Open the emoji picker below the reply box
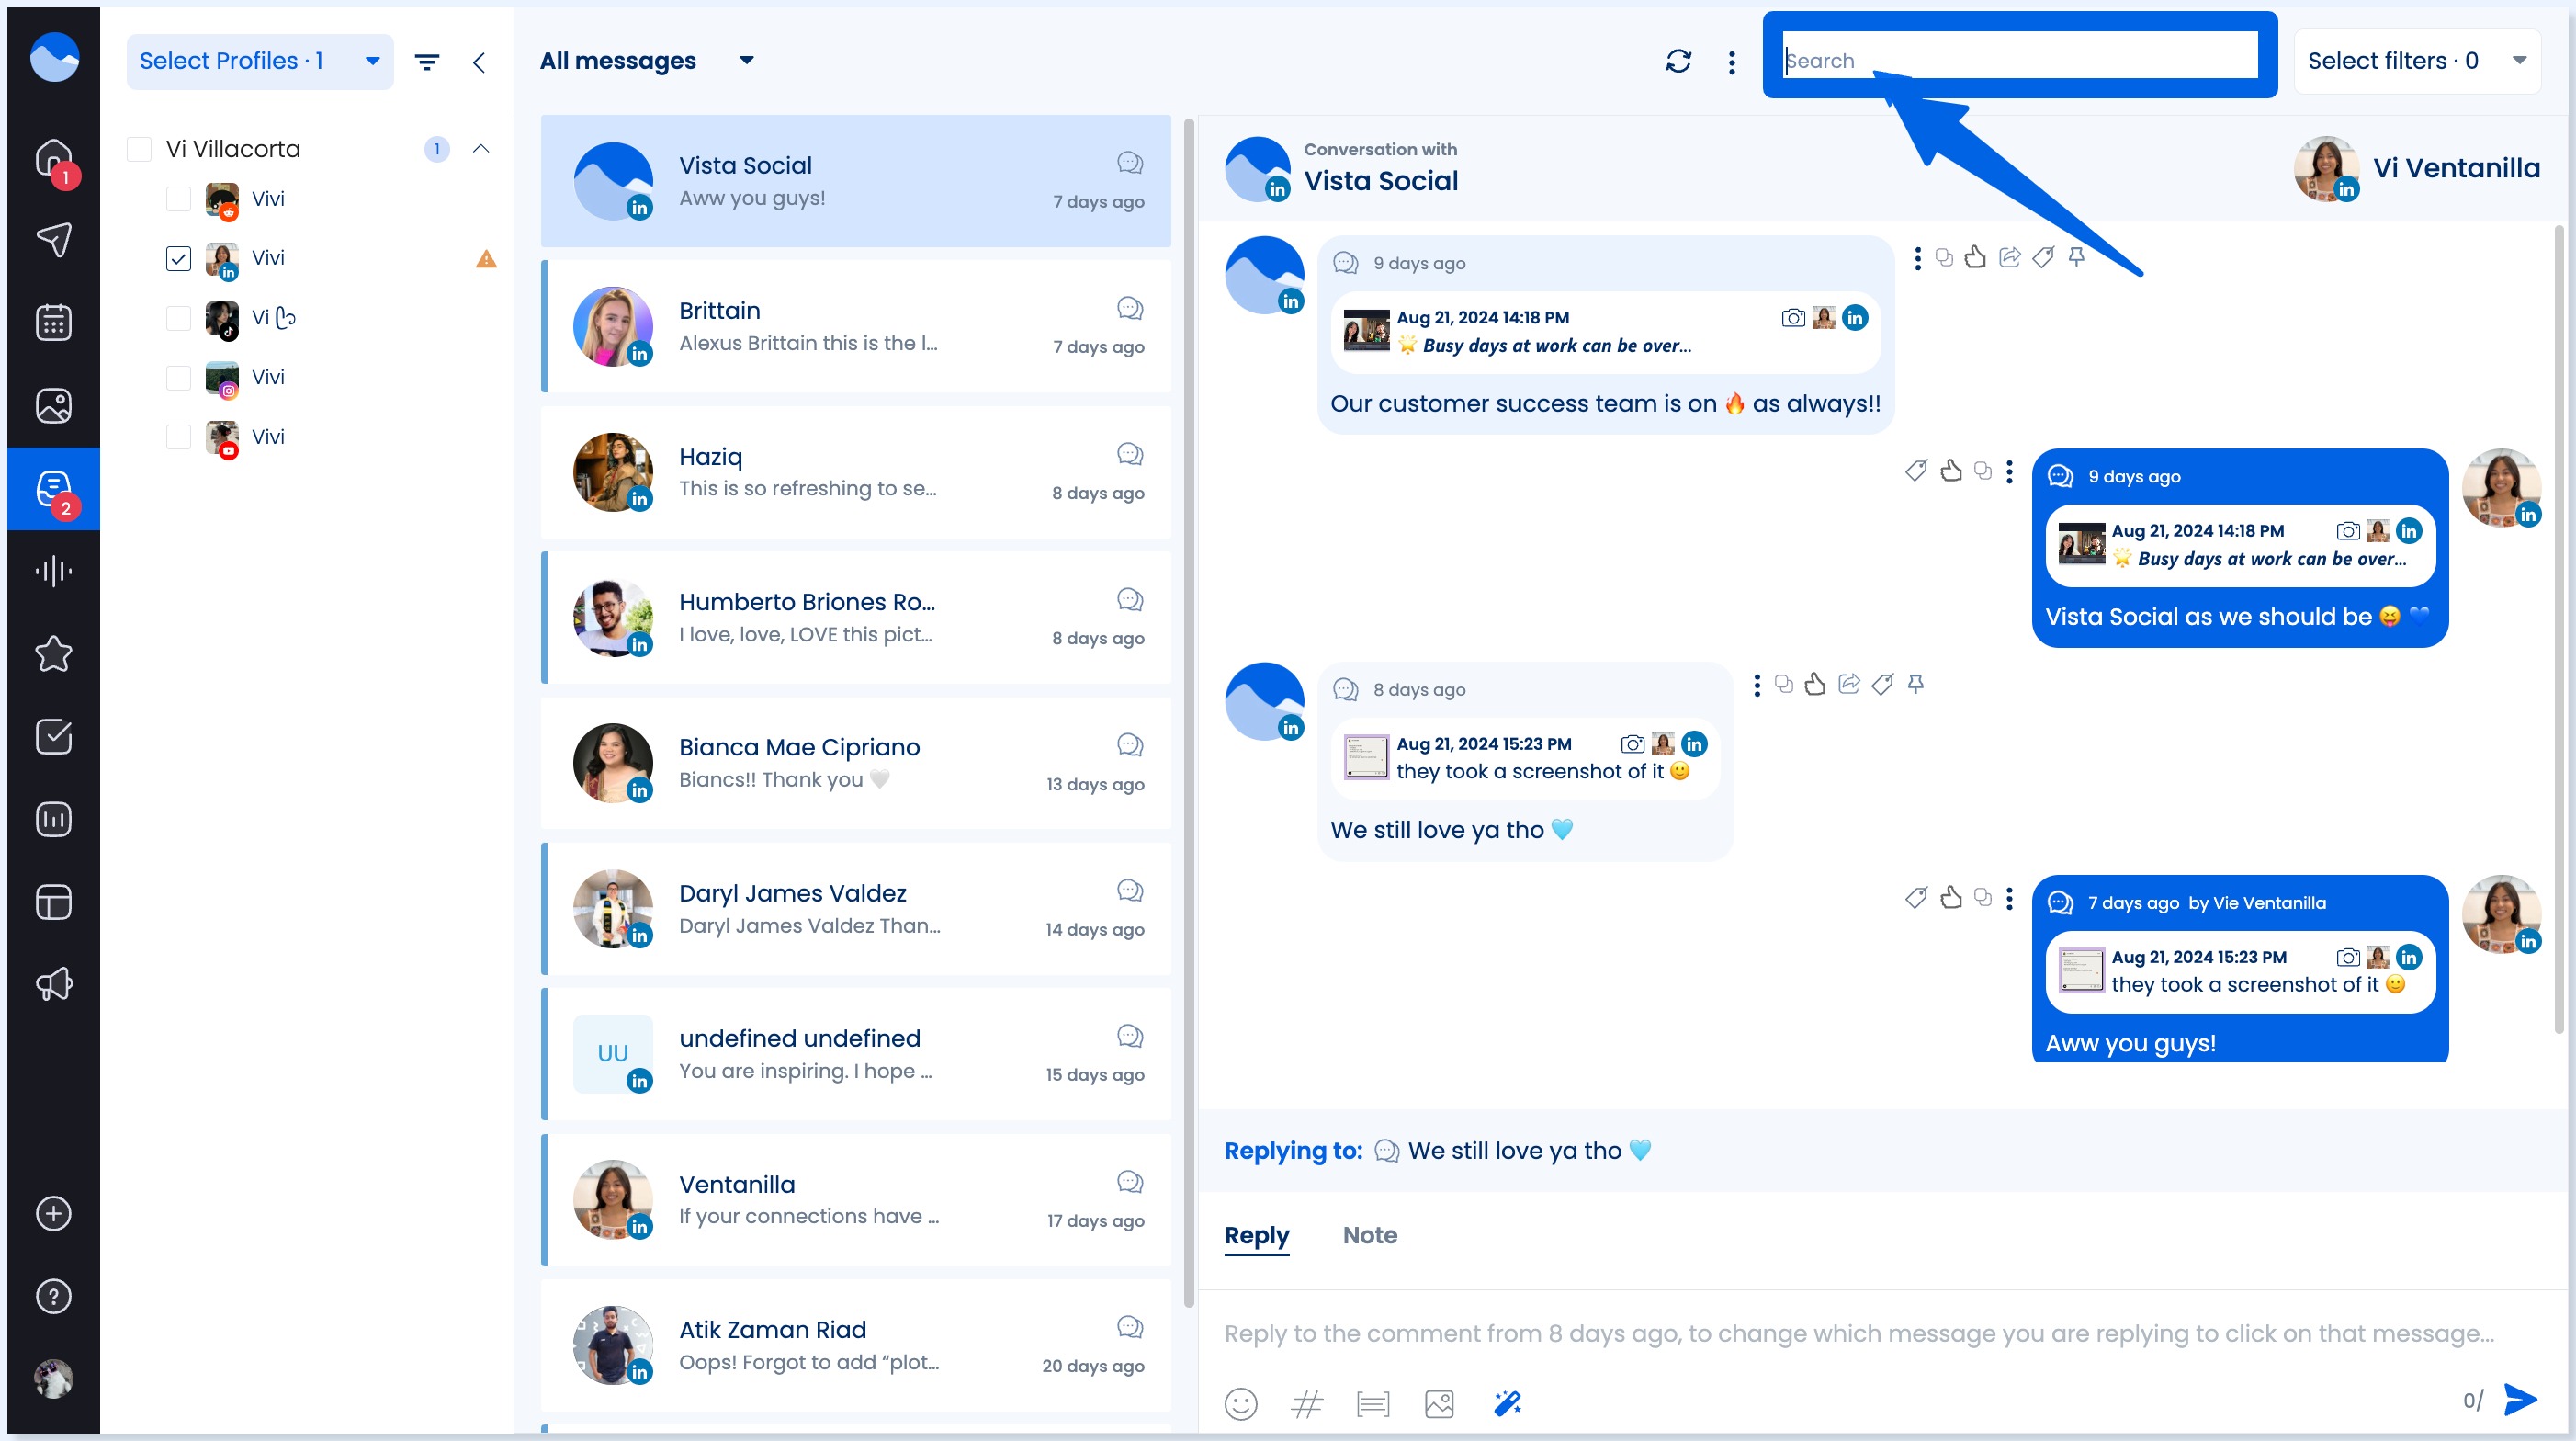 pyautogui.click(x=1241, y=1403)
